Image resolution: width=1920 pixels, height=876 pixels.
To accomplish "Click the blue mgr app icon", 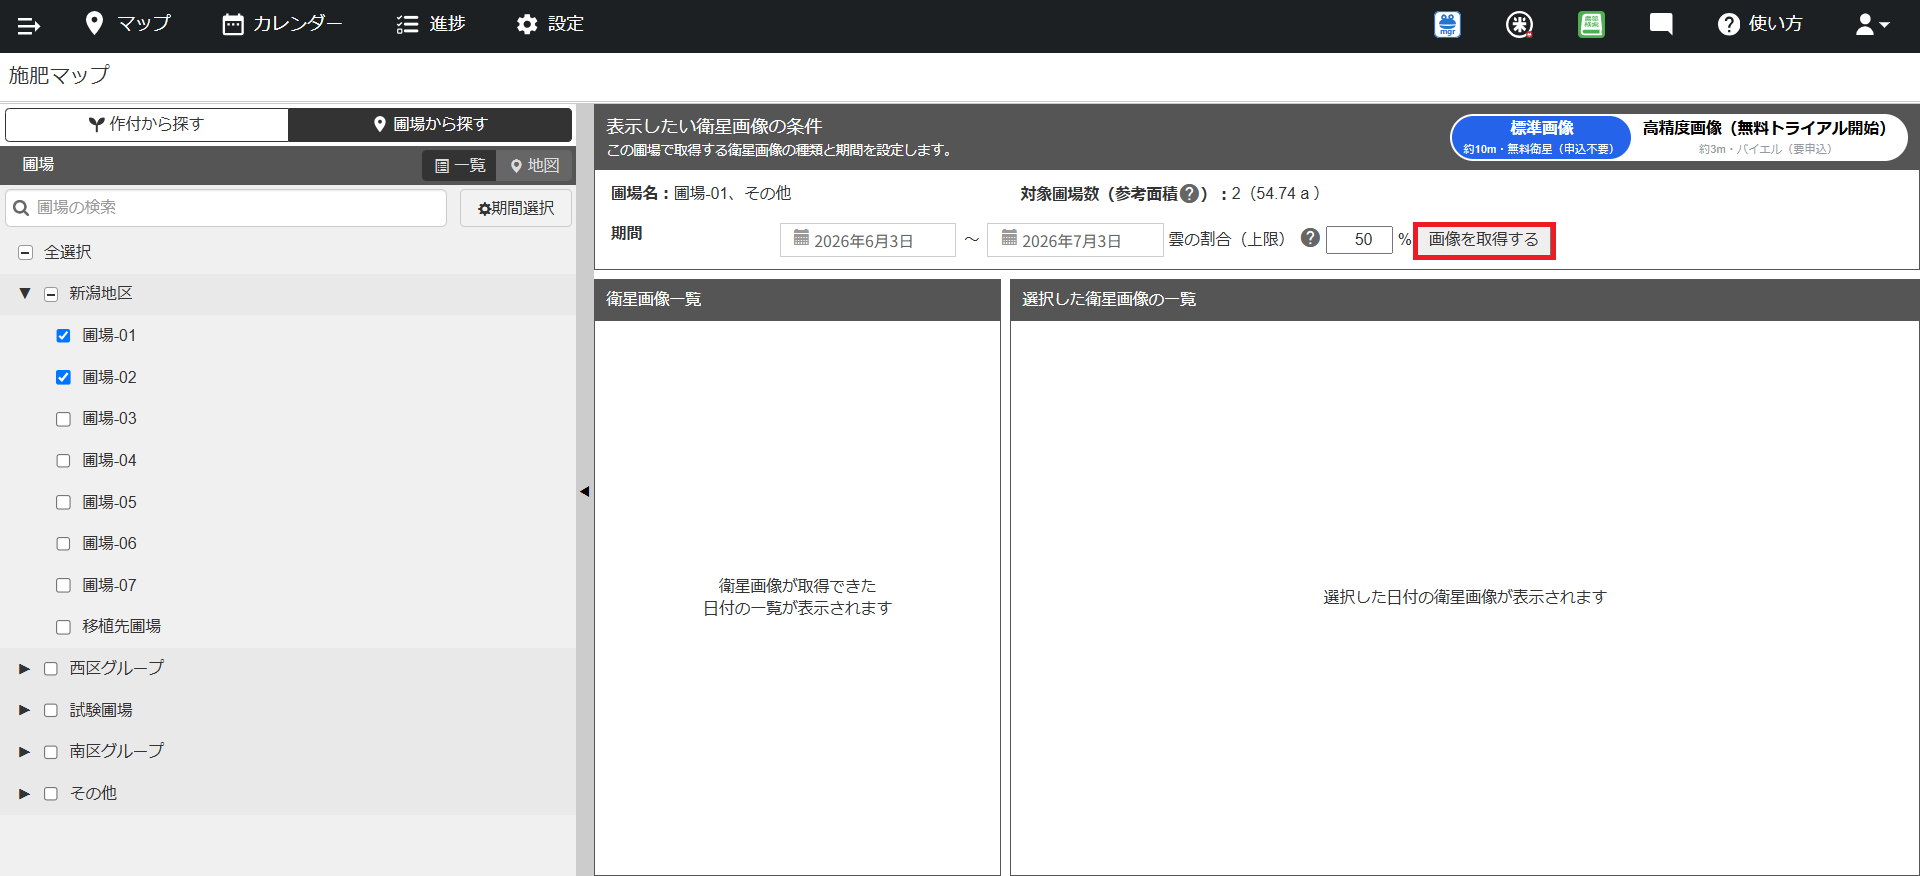I will click(x=1447, y=24).
